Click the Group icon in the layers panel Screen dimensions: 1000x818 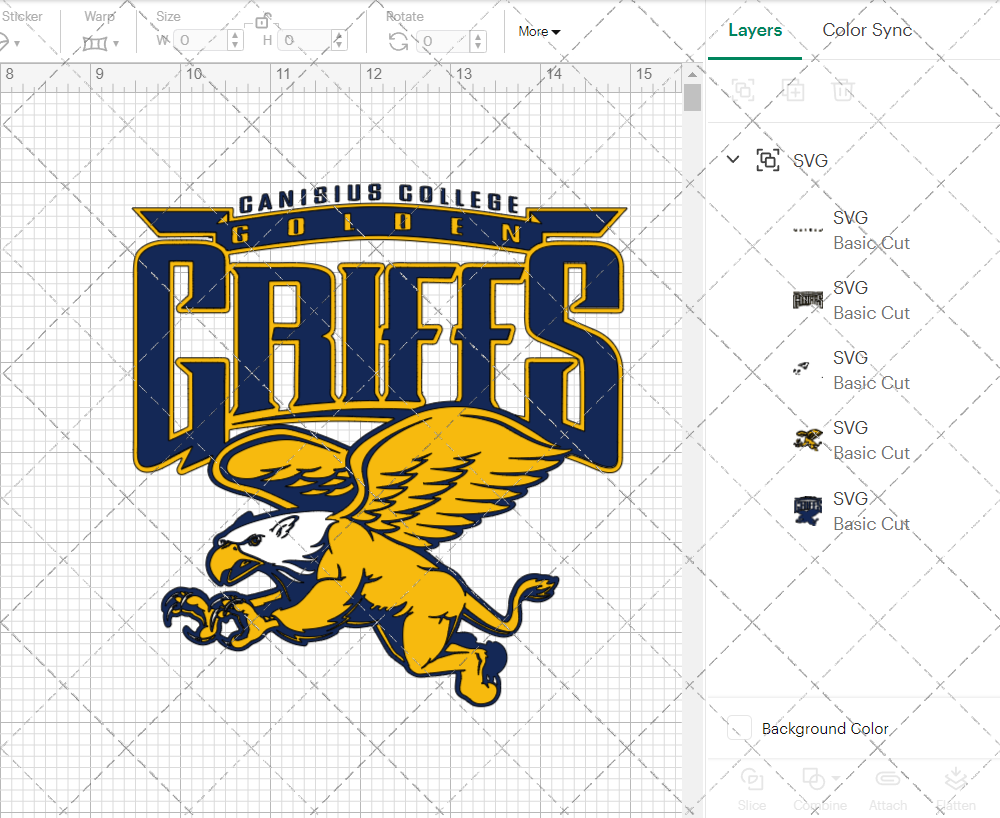[x=768, y=159]
